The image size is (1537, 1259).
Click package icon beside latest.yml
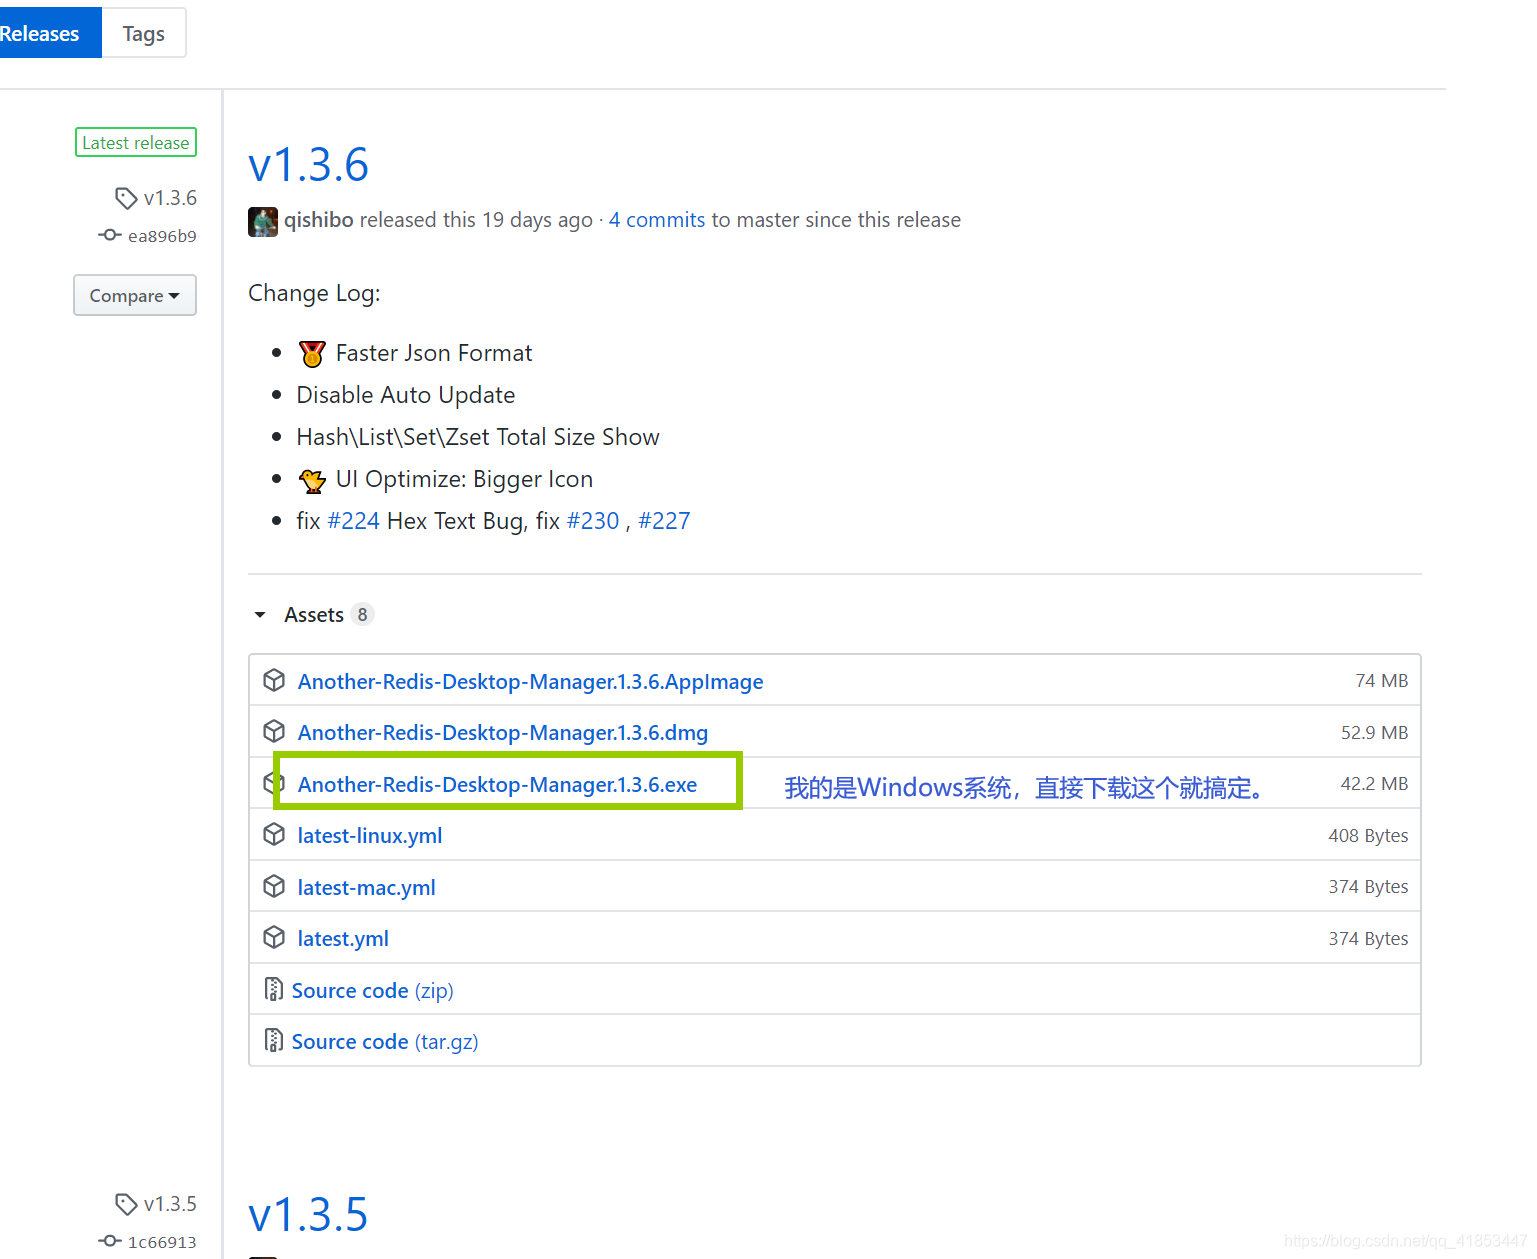click(274, 938)
